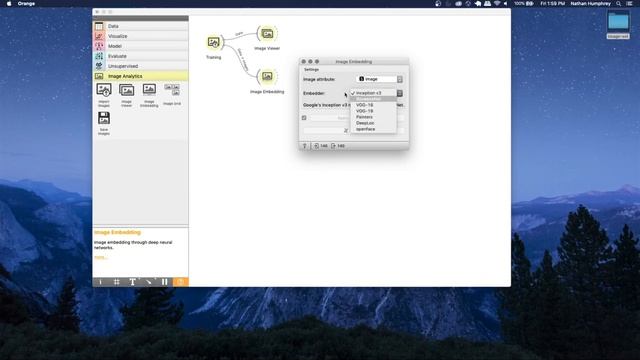This screenshot has height=360, width=640.
Task: Click the Training node on the canvas
Action: [213, 42]
